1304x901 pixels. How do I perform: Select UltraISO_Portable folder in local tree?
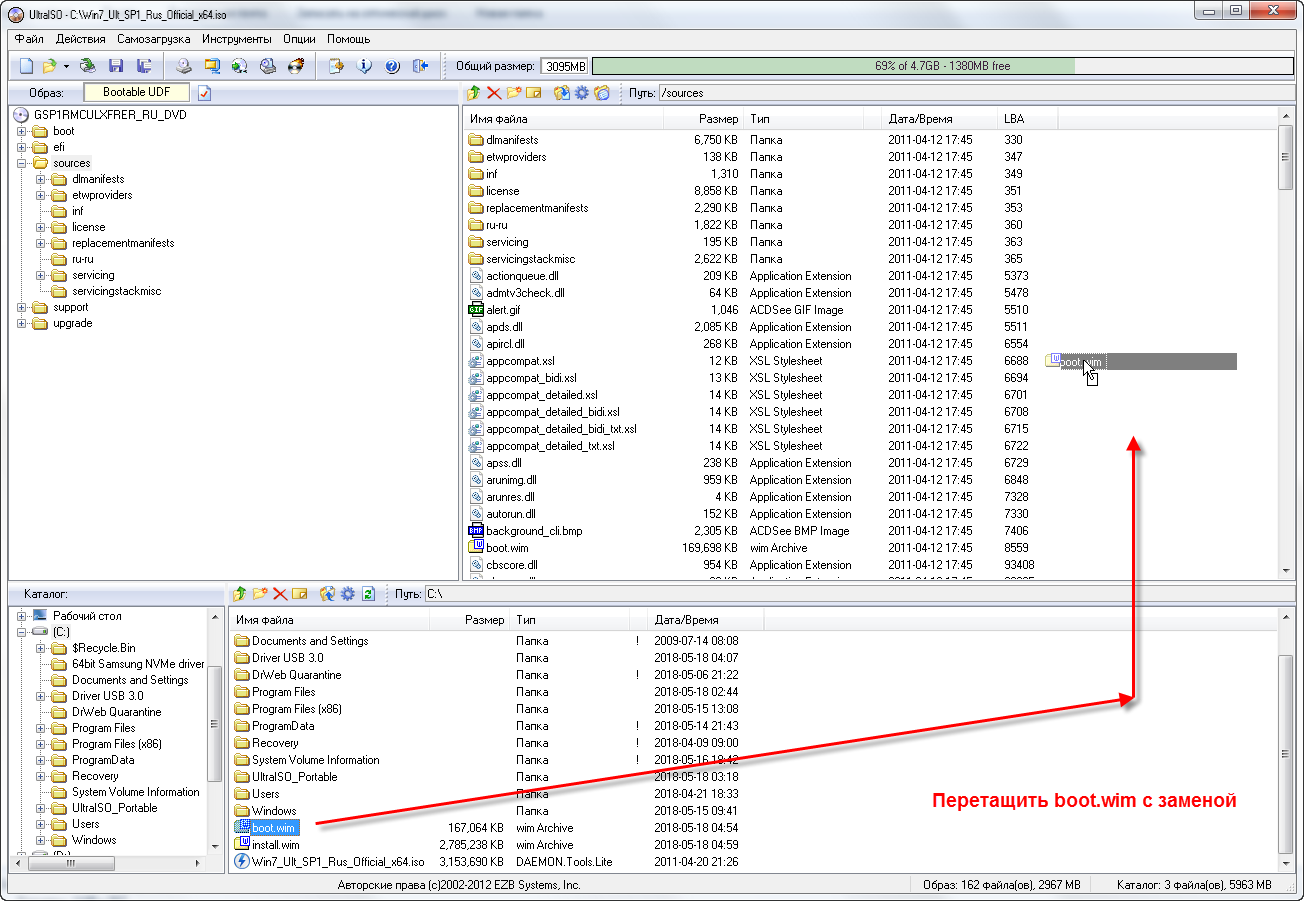114,808
